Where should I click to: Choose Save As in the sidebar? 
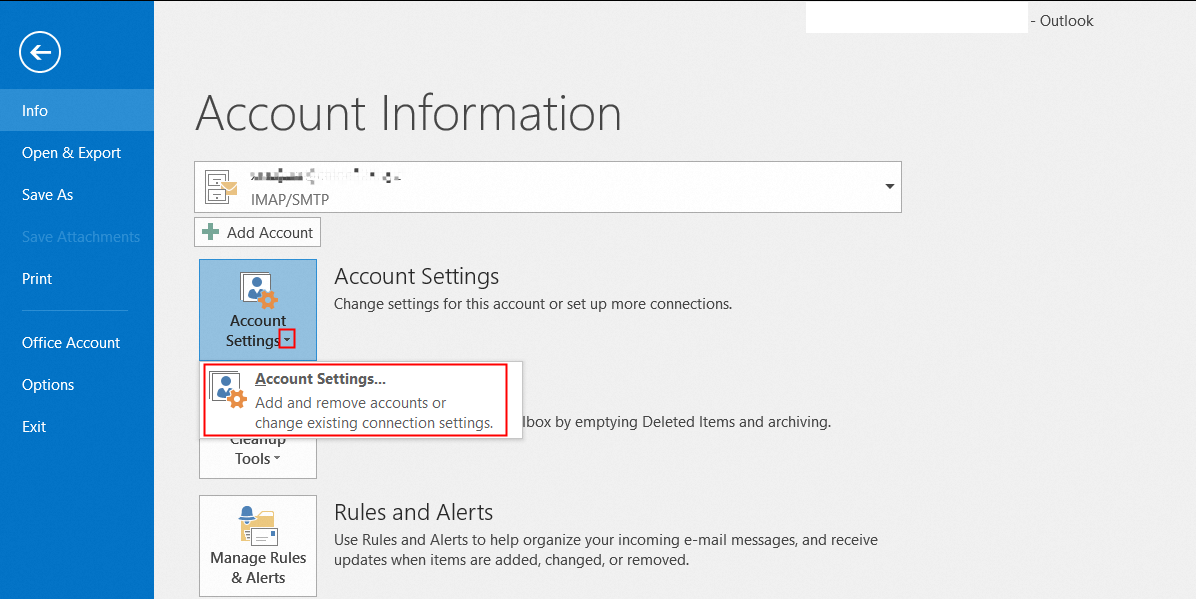pos(47,195)
